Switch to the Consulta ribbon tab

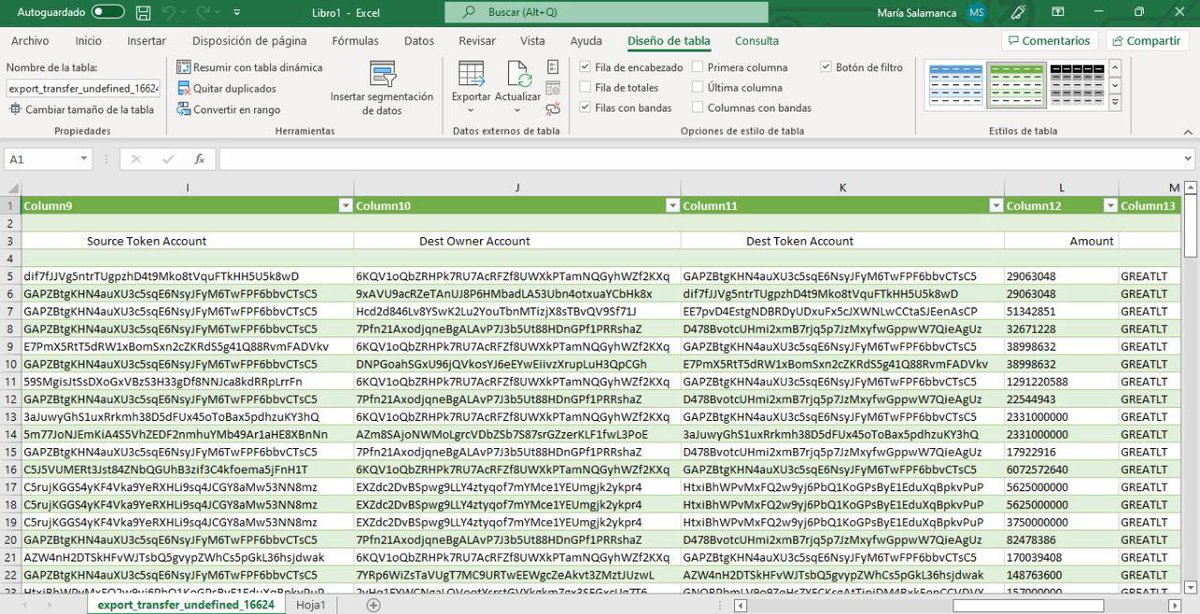tap(756, 41)
